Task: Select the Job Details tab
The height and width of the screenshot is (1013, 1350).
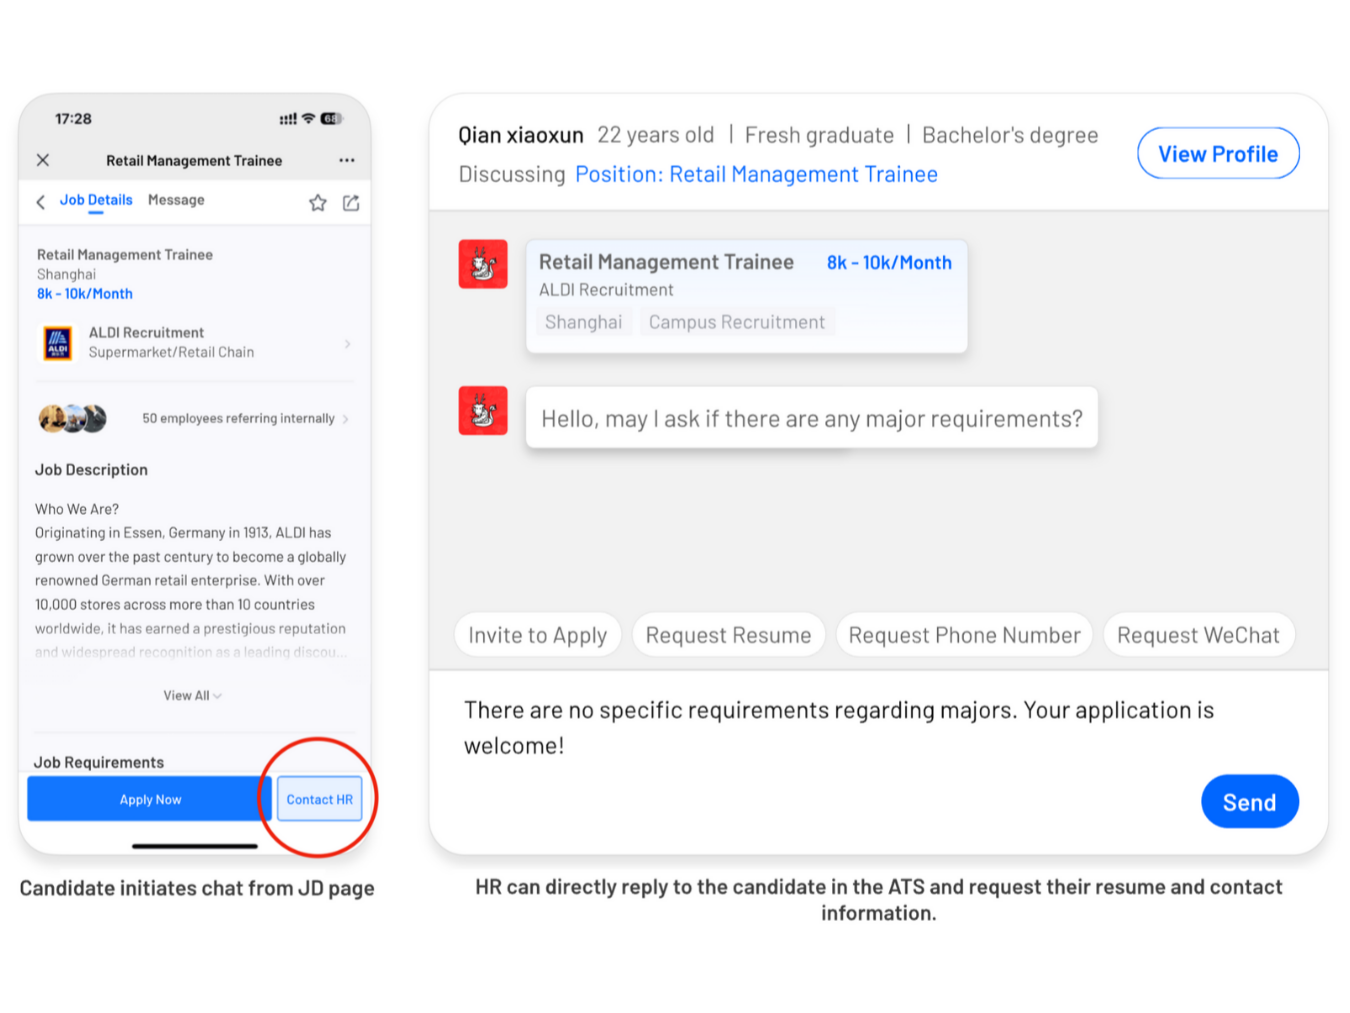Action: (96, 200)
